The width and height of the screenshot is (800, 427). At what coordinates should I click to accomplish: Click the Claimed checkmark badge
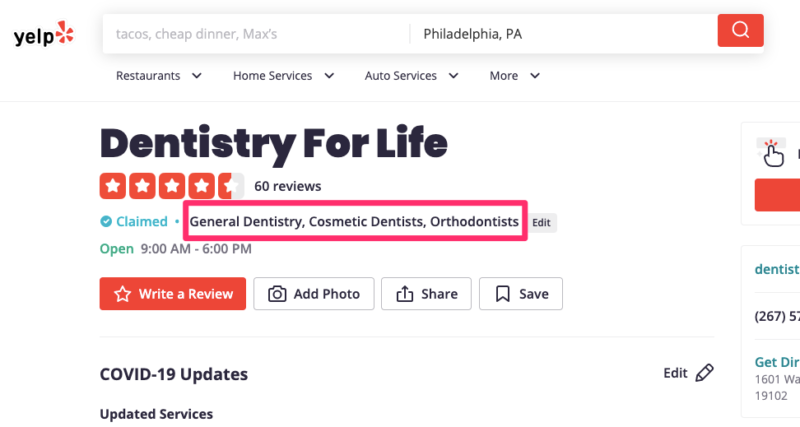[106, 221]
